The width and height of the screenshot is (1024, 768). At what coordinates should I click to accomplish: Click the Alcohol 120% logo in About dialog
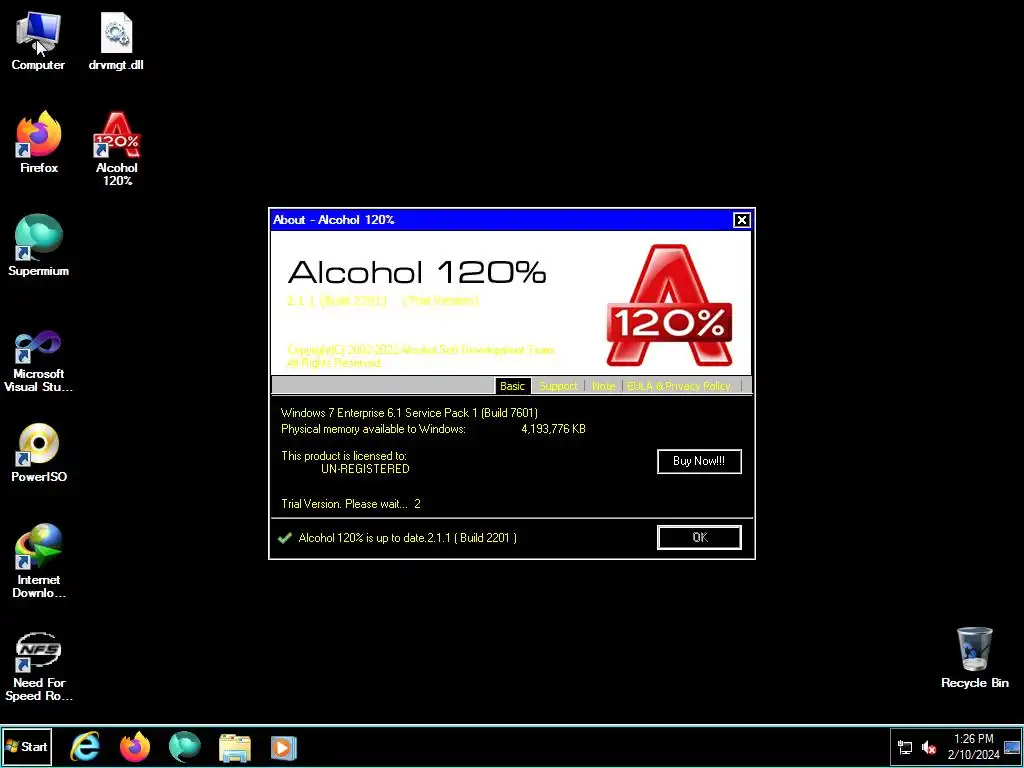tap(669, 305)
